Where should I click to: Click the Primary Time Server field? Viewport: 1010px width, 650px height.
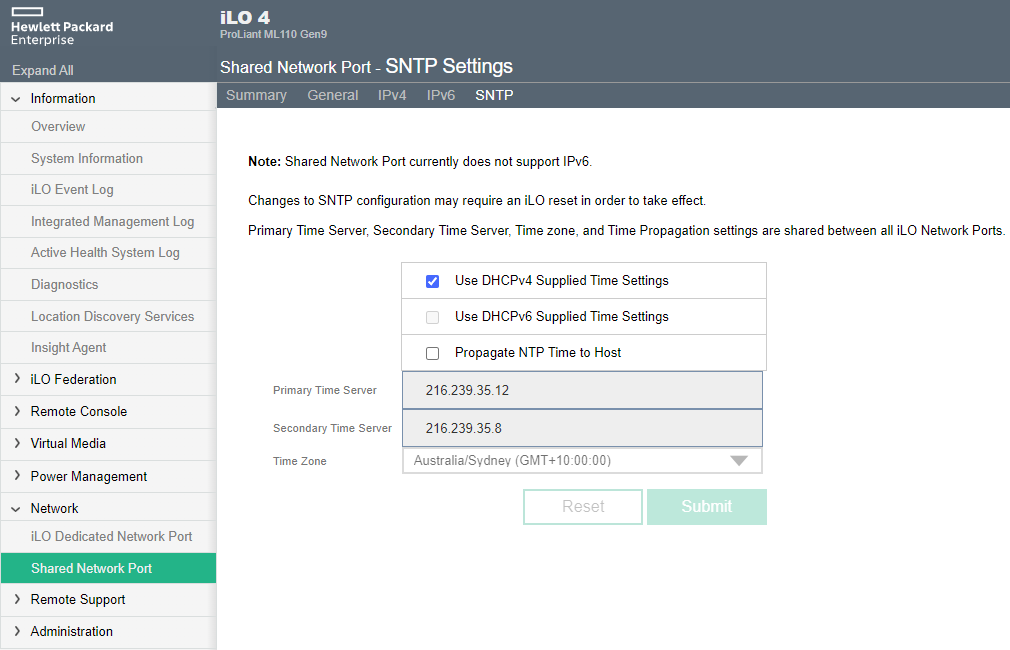point(582,388)
